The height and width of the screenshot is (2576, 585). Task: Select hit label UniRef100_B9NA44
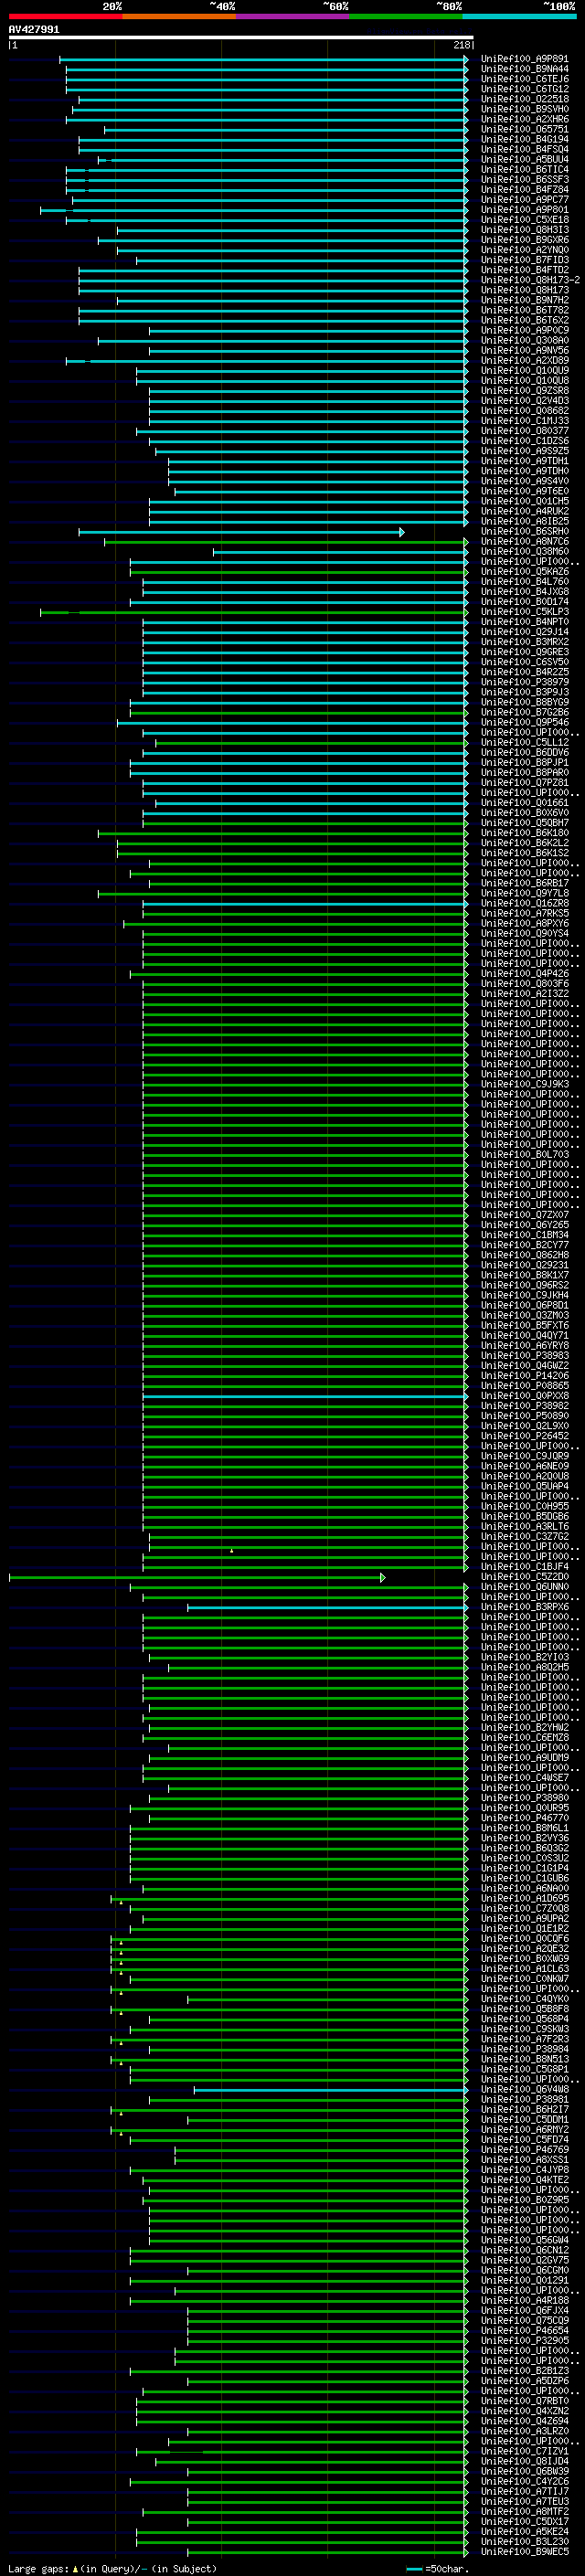(524, 69)
